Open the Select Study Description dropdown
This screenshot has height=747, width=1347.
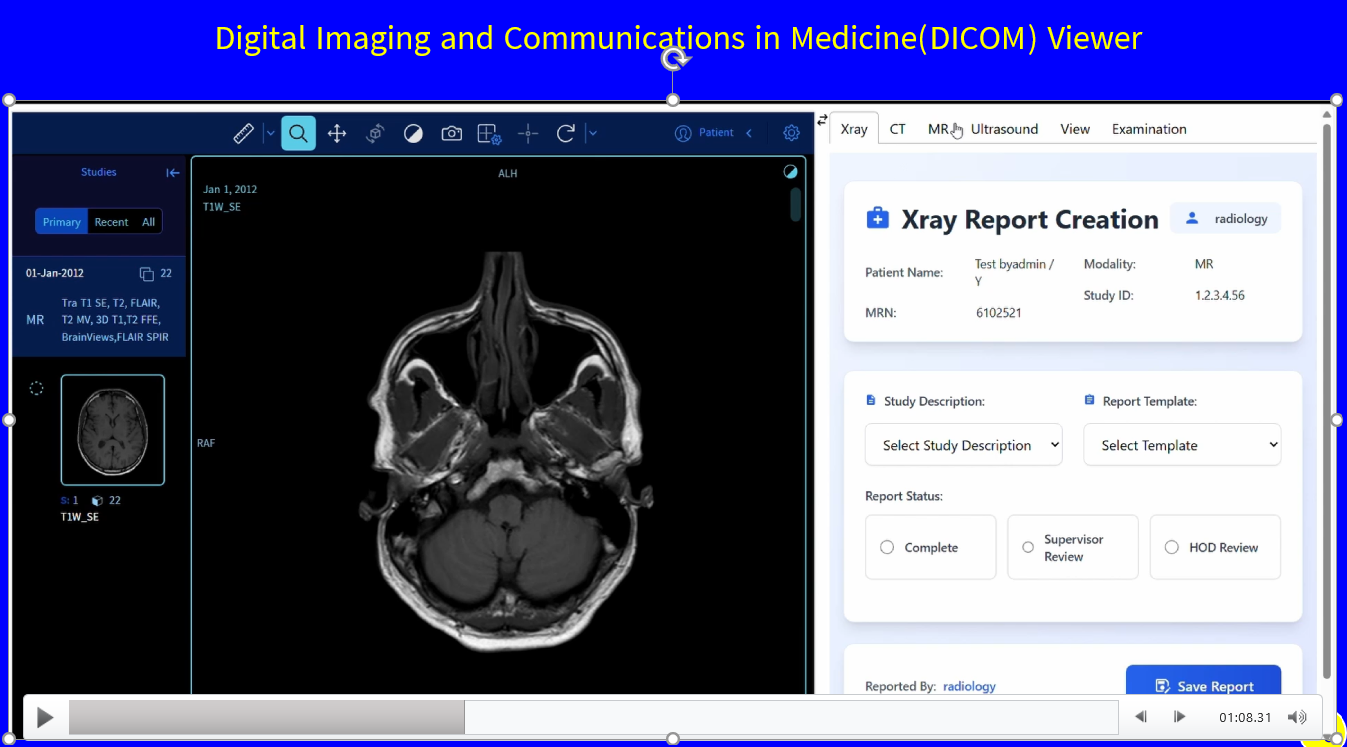pos(964,445)
